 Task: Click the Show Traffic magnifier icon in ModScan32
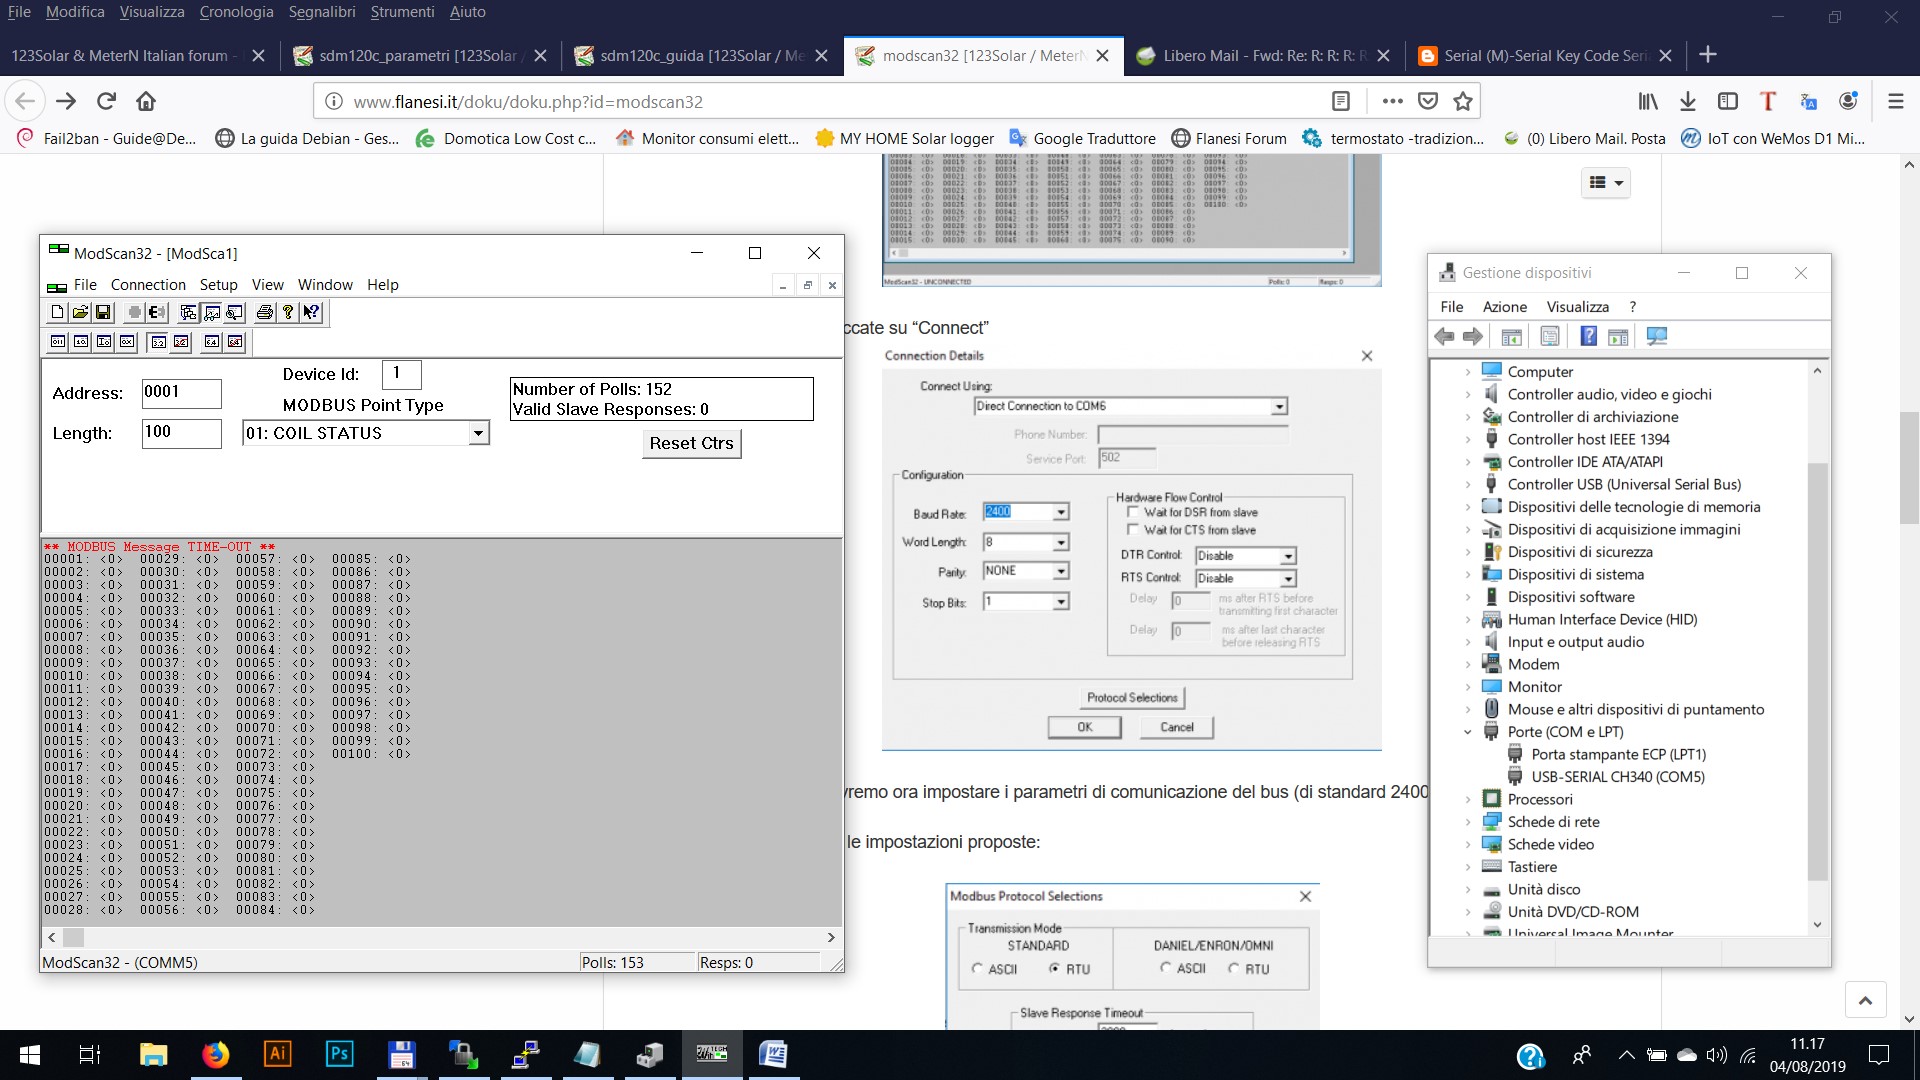[234, 313]
